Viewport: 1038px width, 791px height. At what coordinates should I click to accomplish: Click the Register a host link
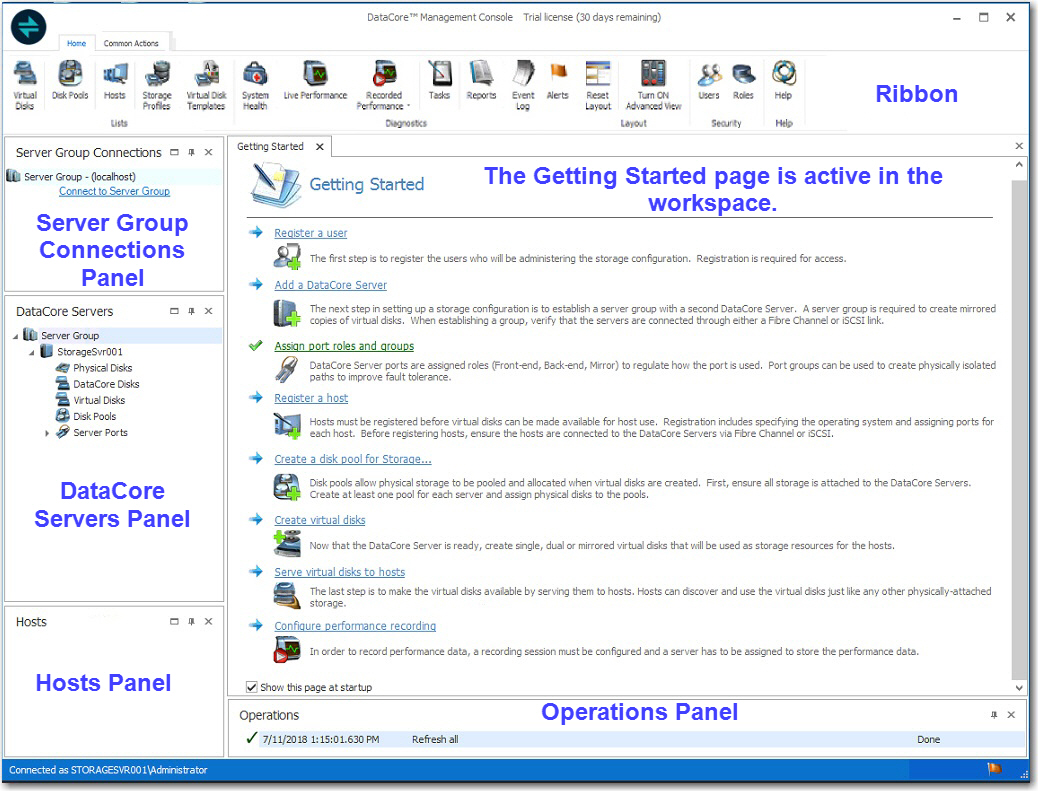311,398
